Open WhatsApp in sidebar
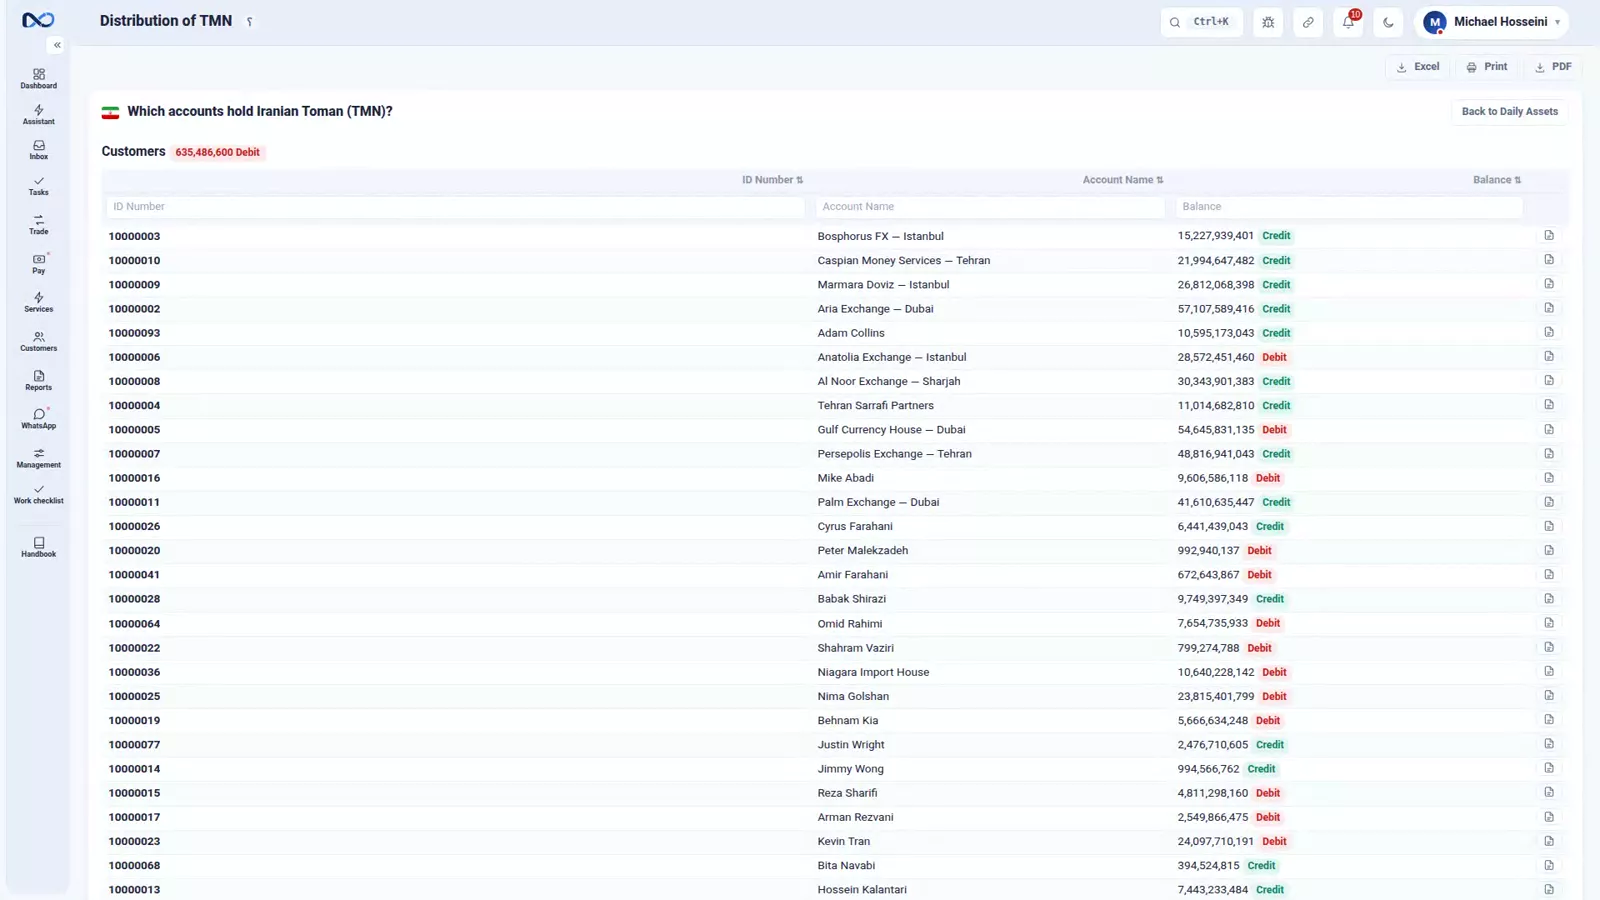 pos(38,418)
